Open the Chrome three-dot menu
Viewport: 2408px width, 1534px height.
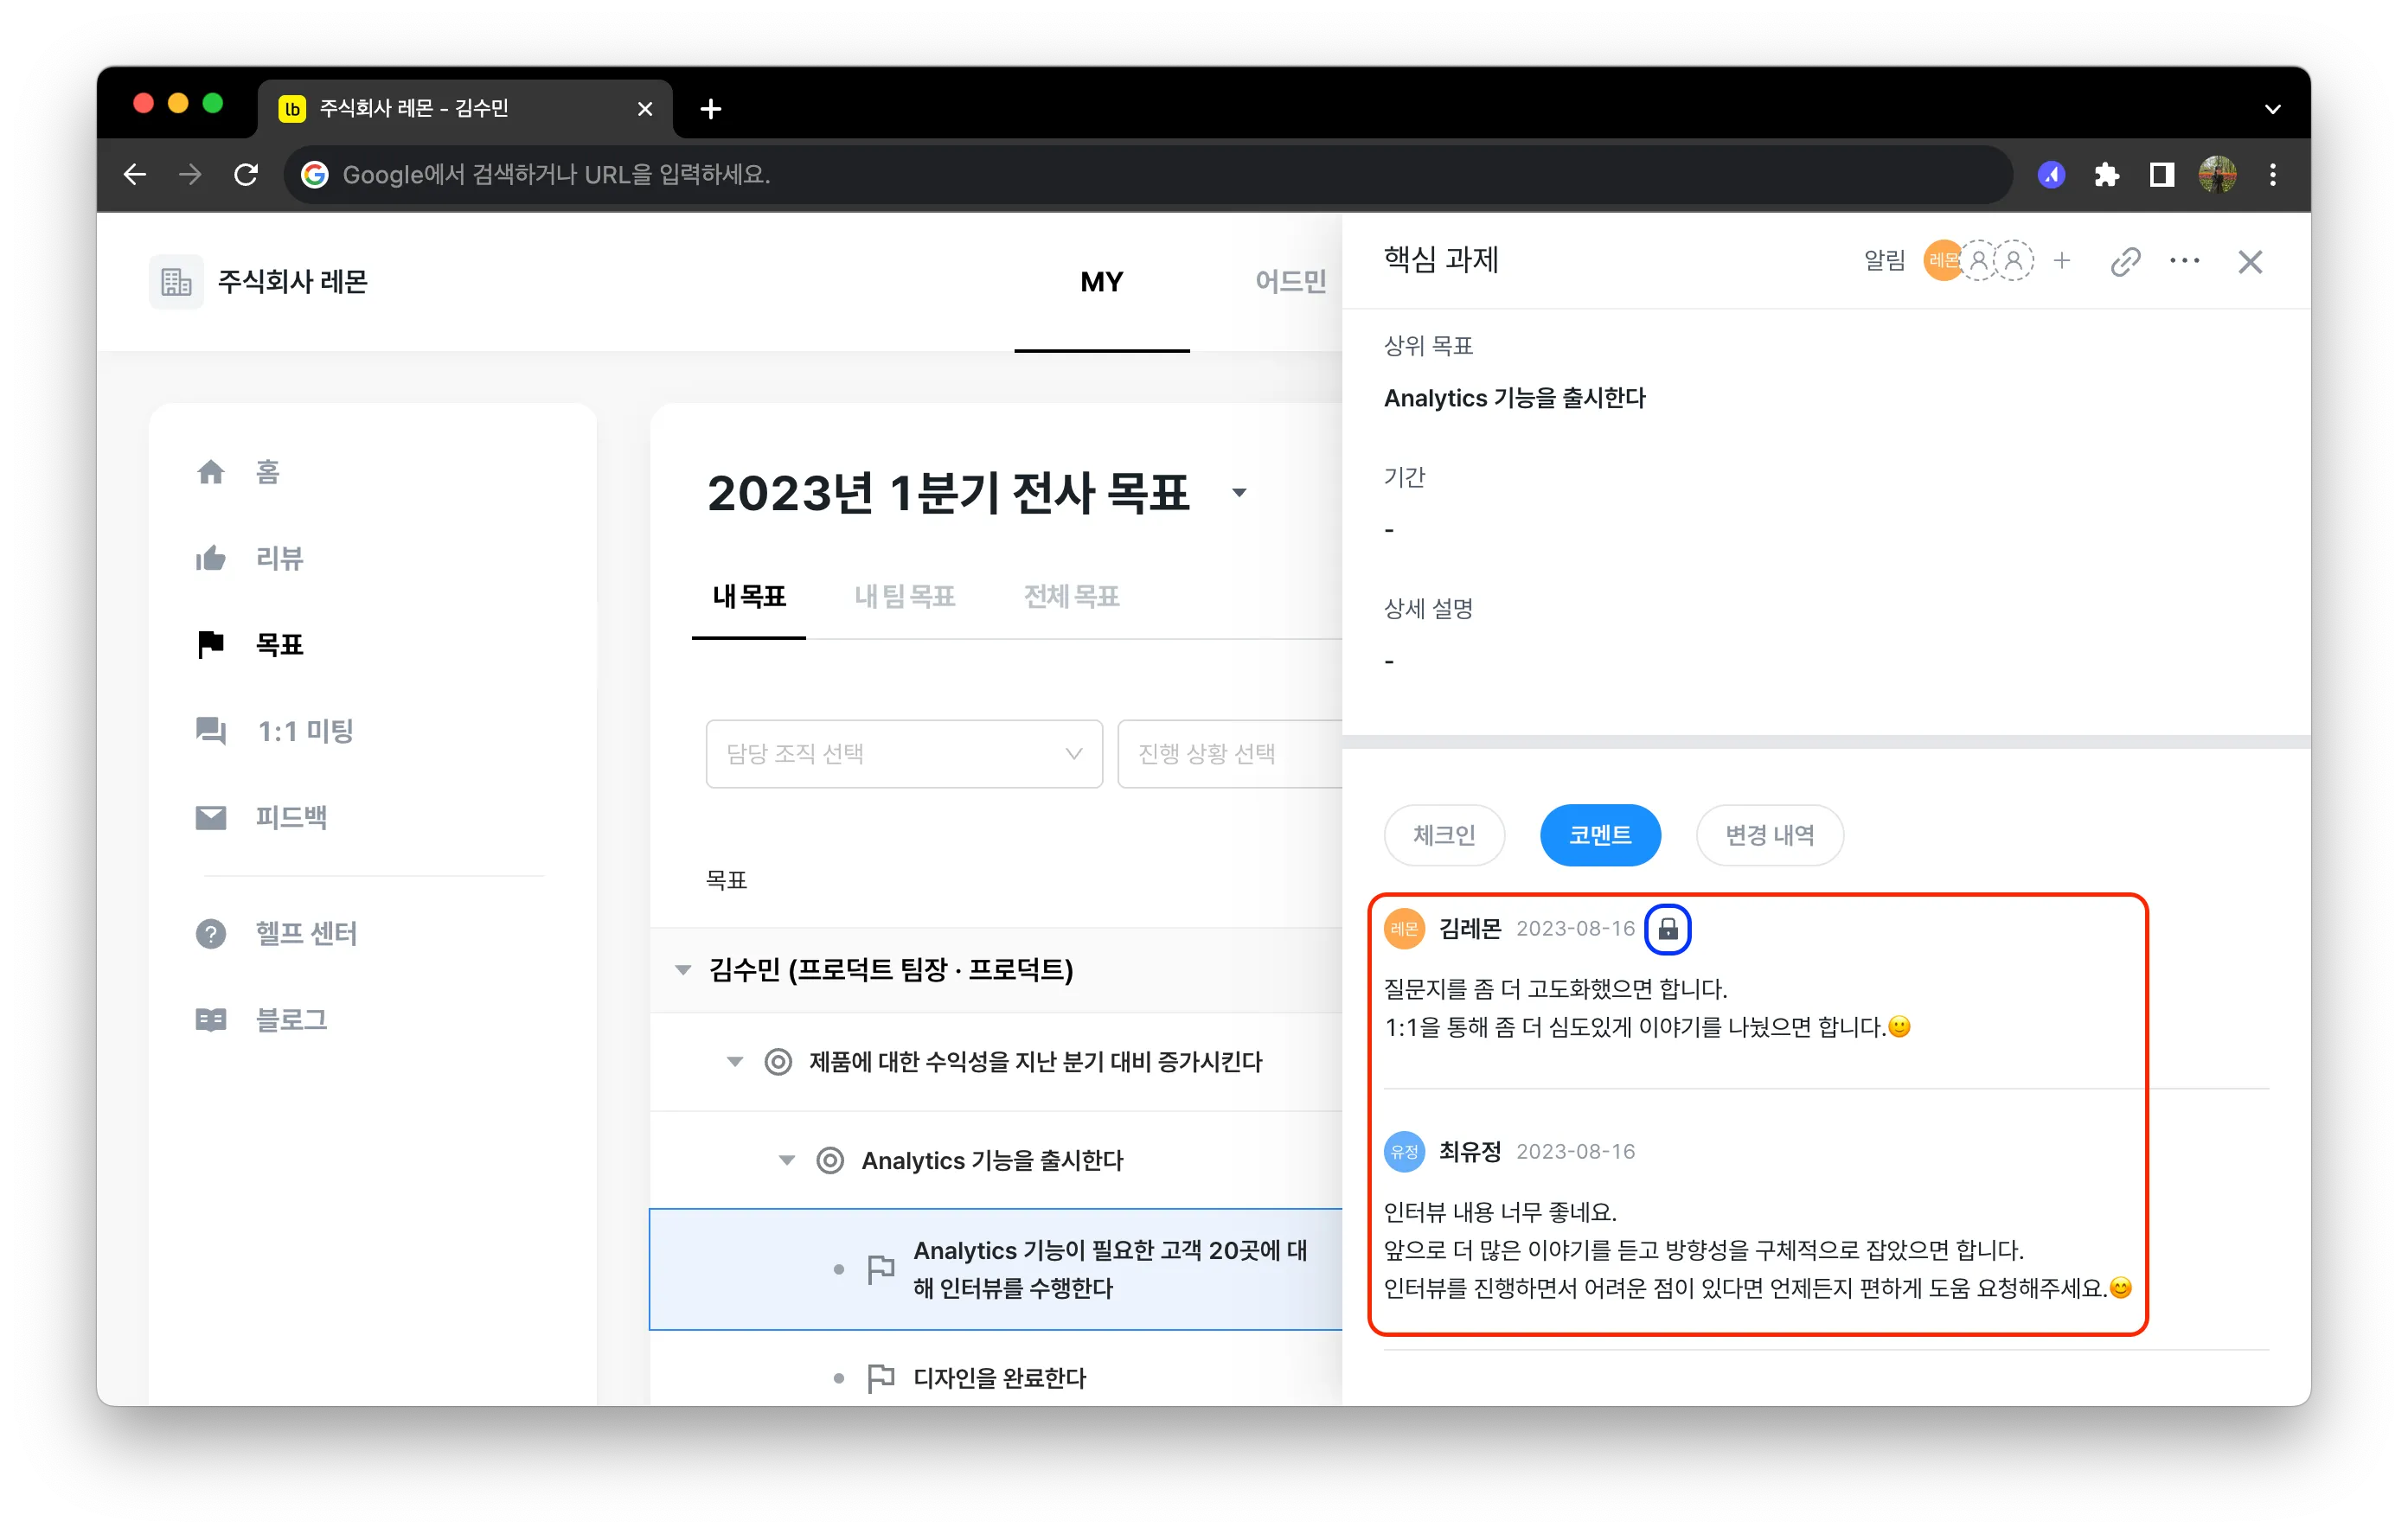click(2272, 175)
